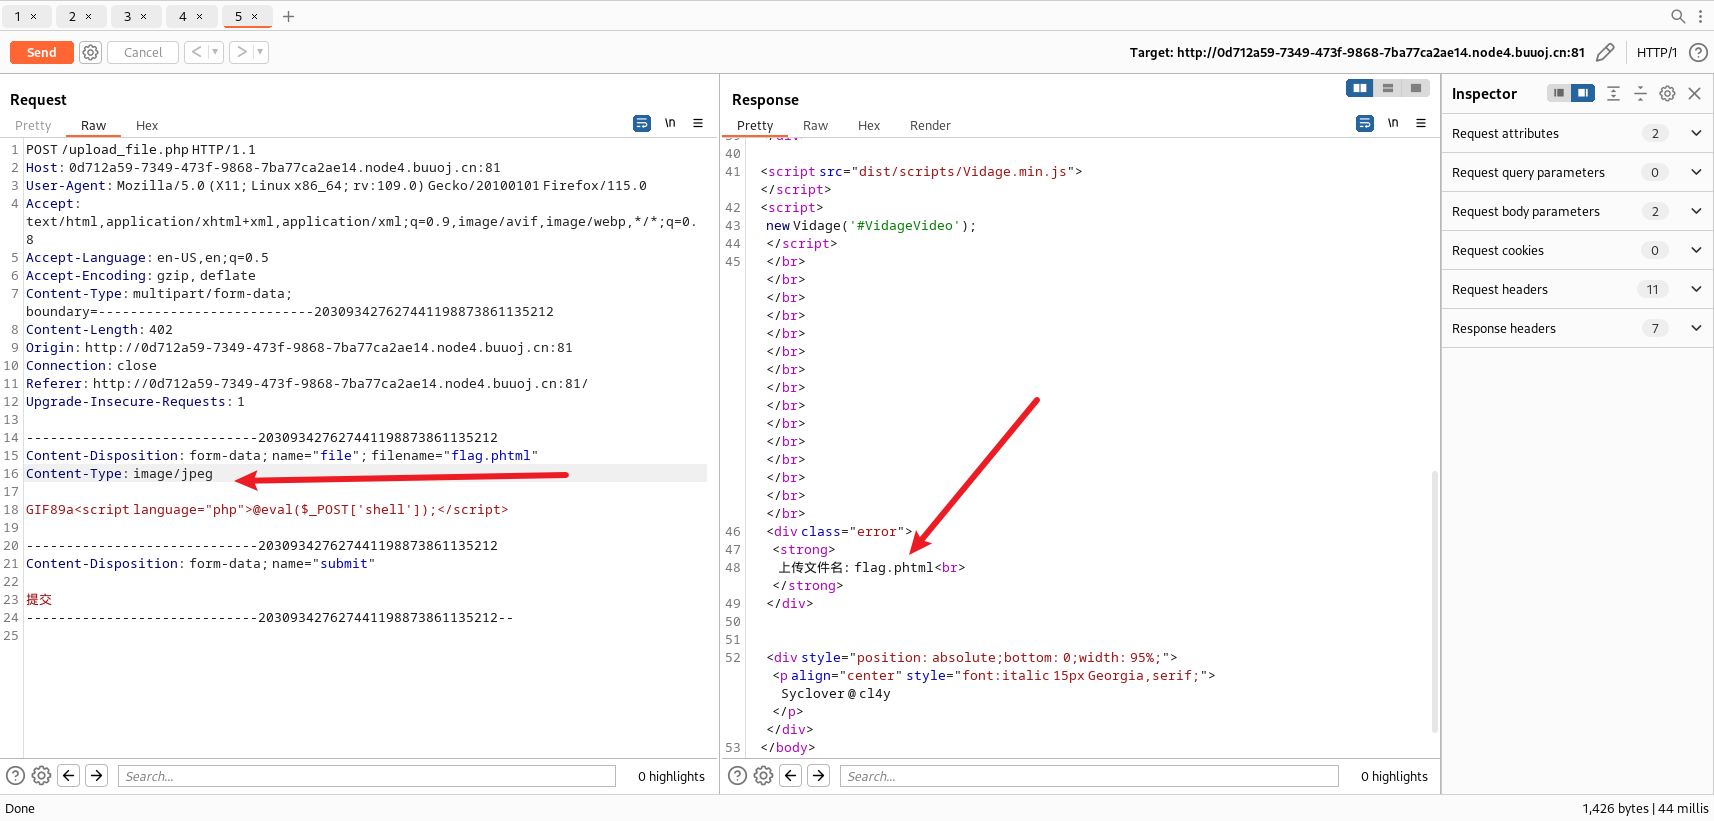The width and height of the screenshot is (1714, 821).
Task: Click the Send button
Action: (42, 52)
